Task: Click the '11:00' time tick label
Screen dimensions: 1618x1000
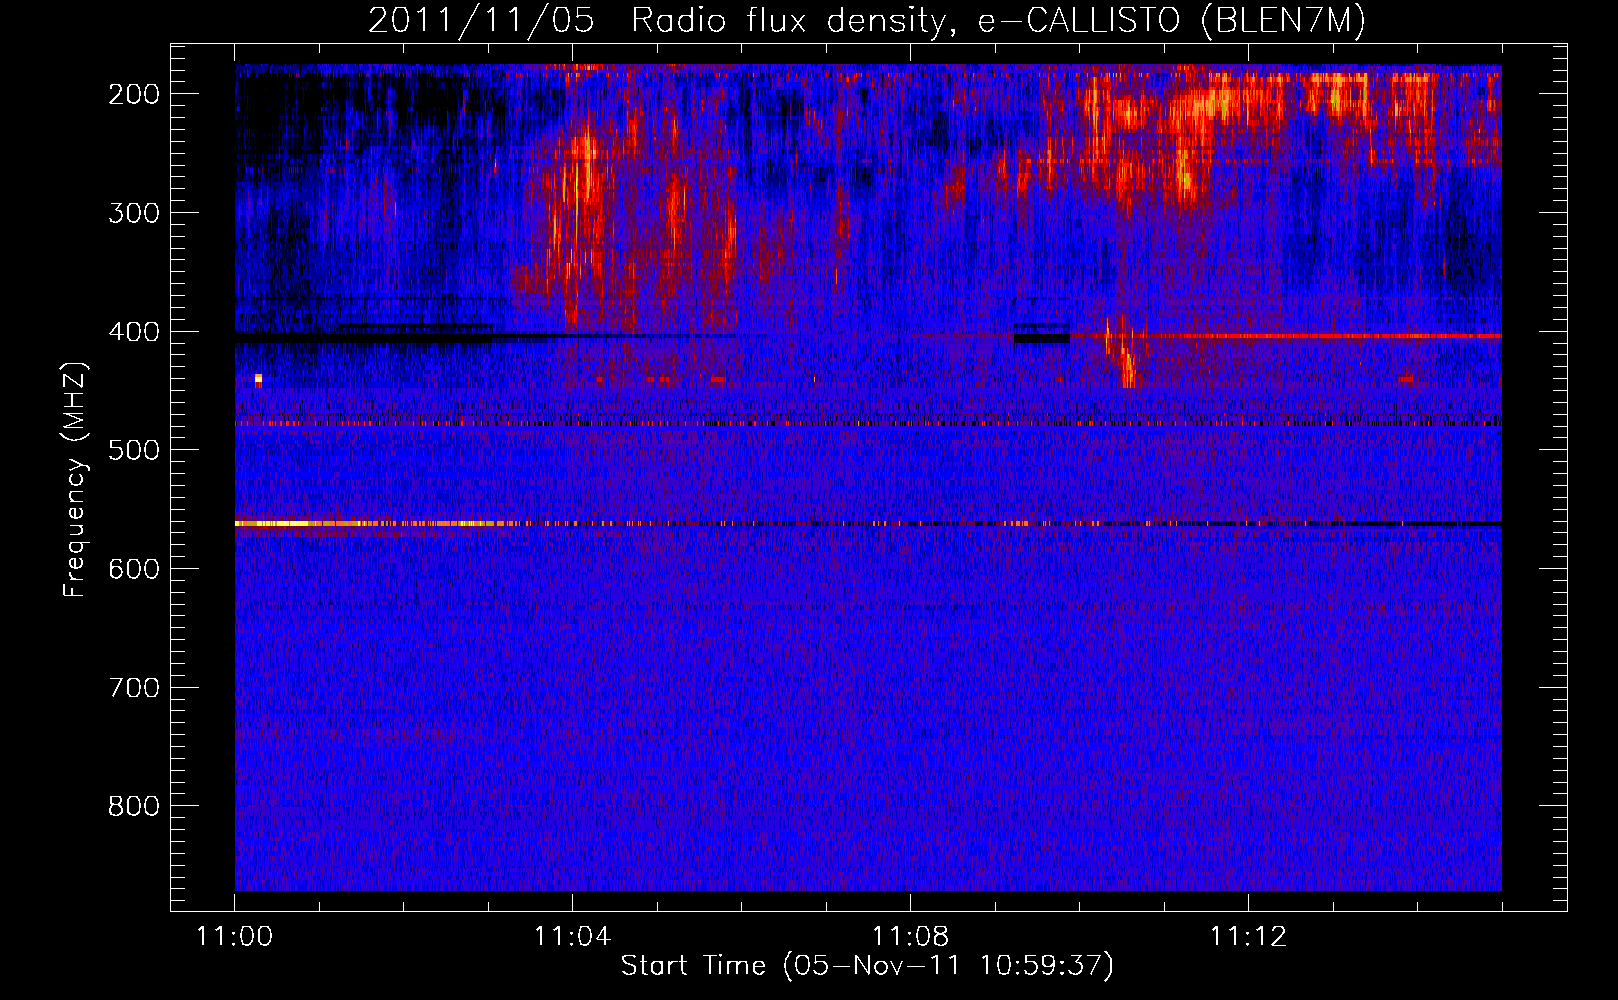Action: (235, 937)
